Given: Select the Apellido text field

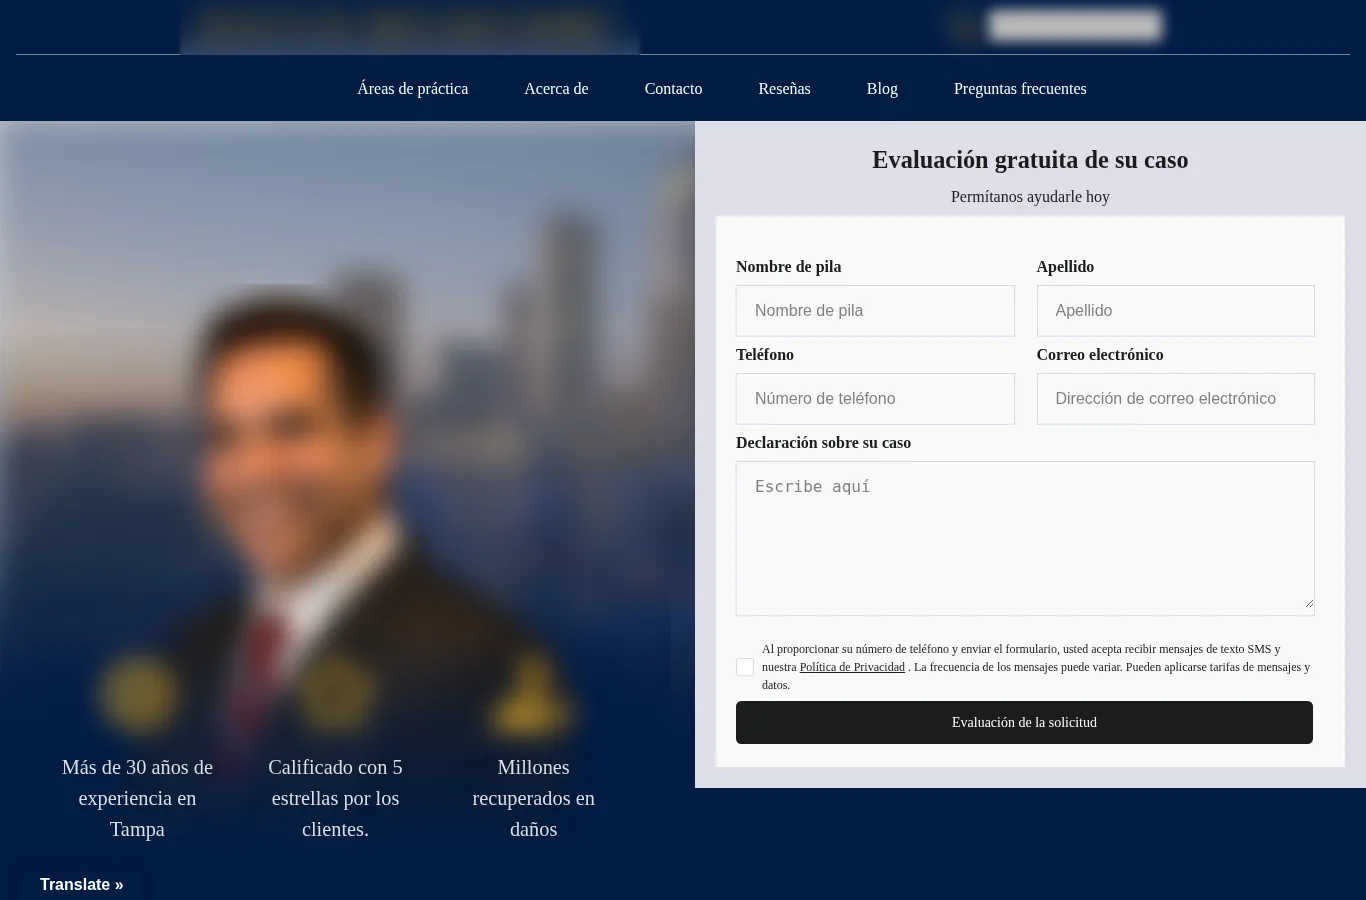Looking at the screenshot, I should click(1176, 311).
